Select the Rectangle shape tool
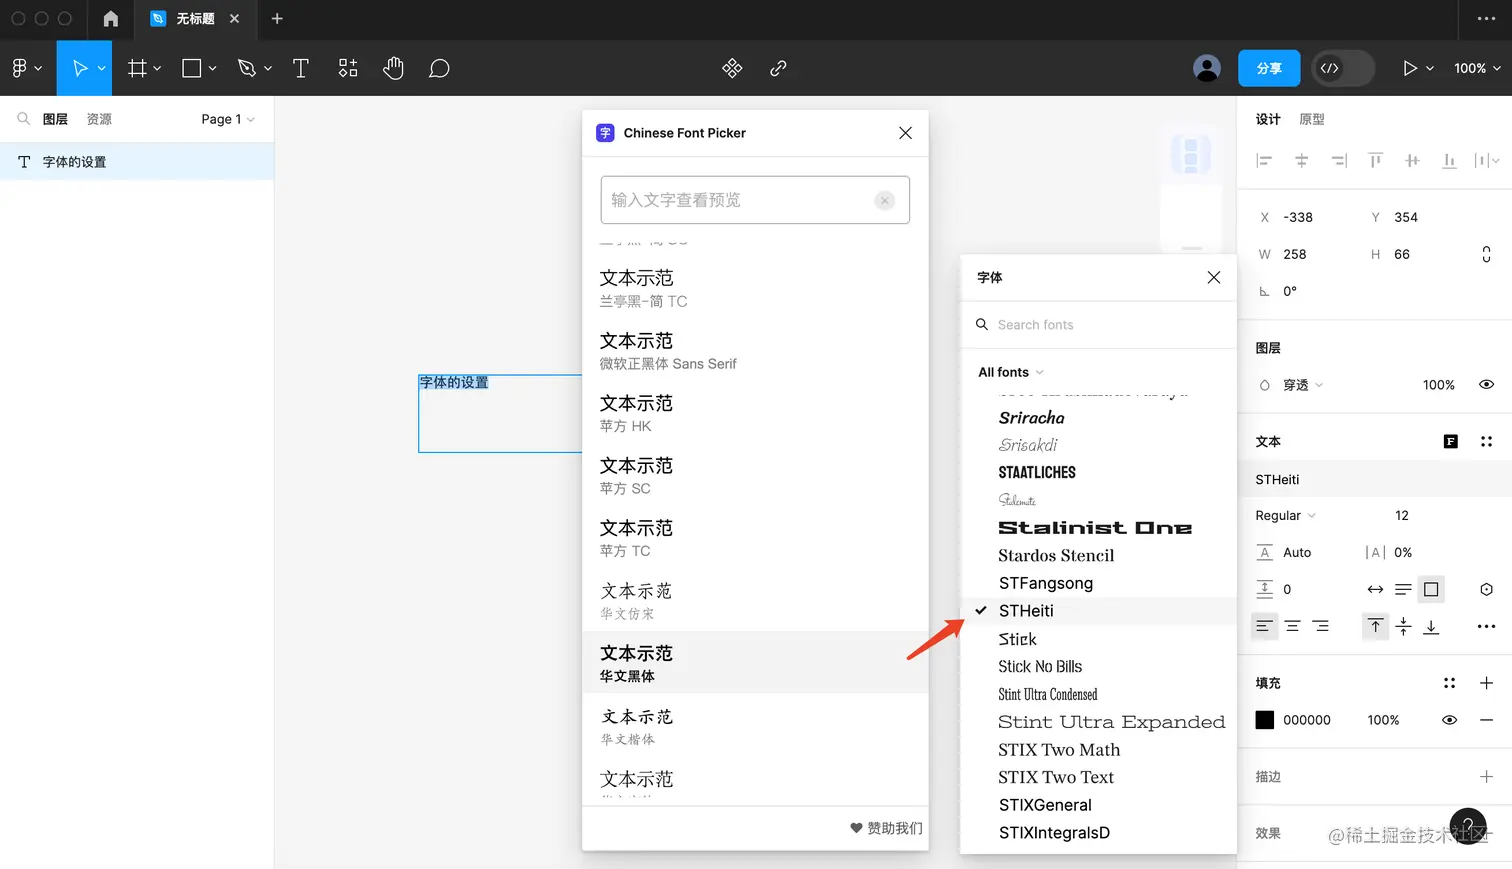1512x869 pixels. coord(192,68)
